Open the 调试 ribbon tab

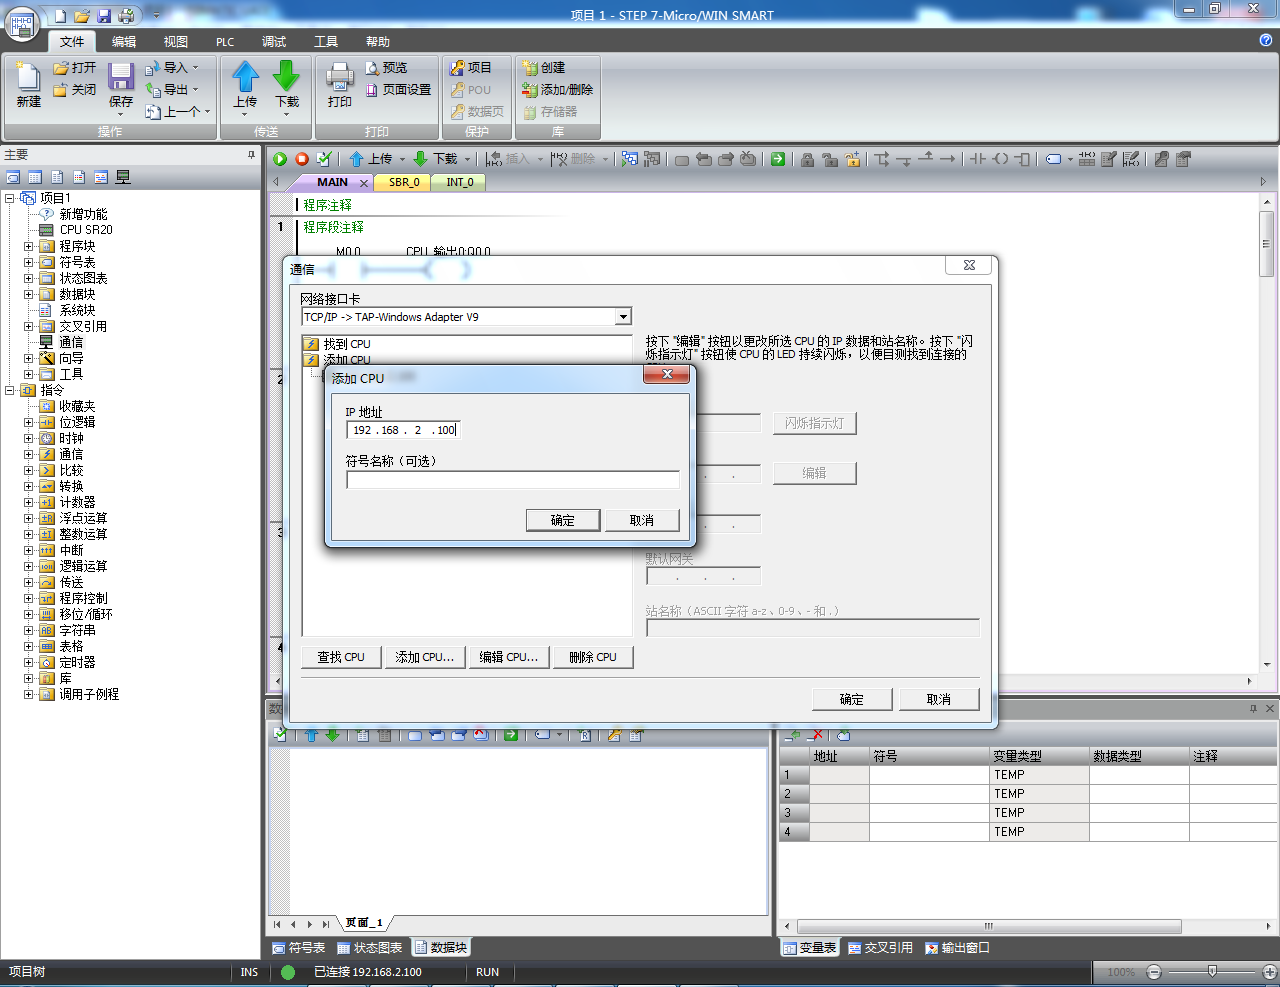(274, 41)
